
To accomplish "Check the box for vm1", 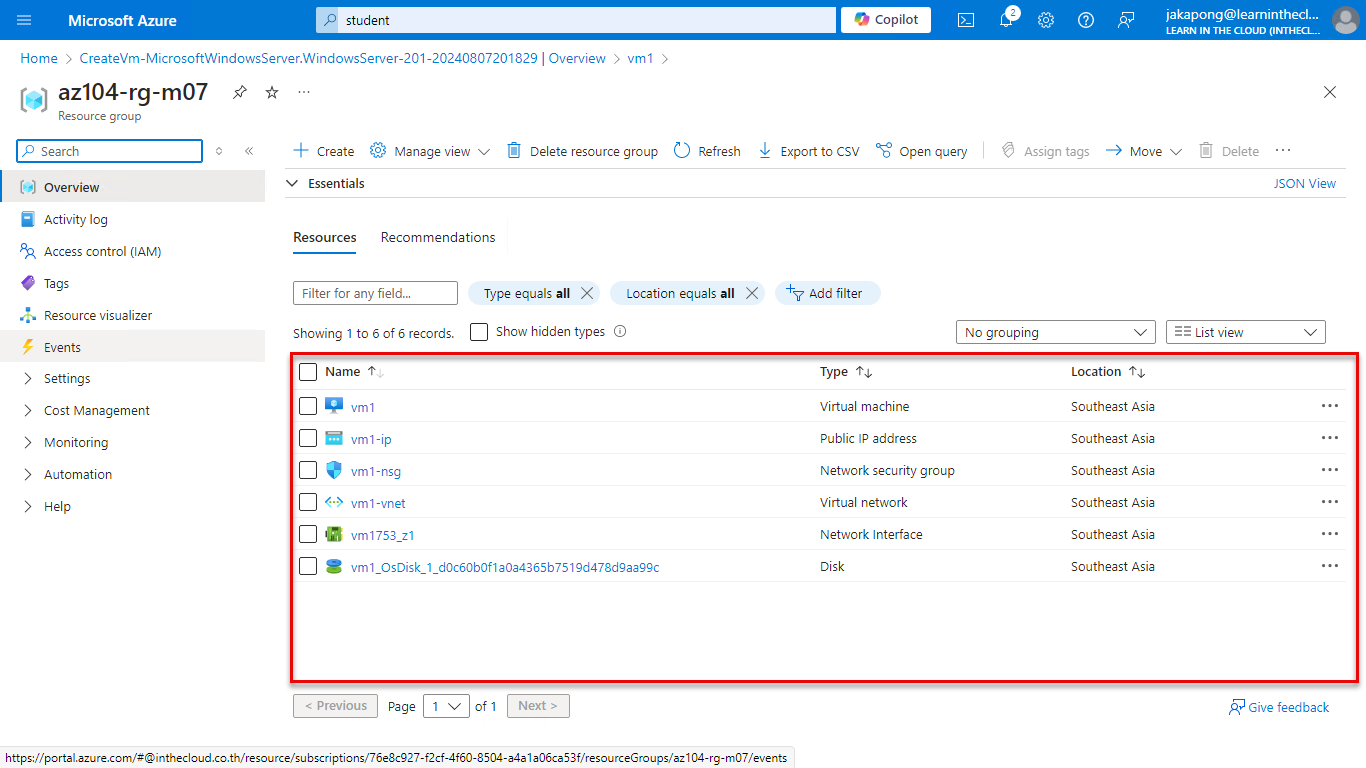I will 308,406.
